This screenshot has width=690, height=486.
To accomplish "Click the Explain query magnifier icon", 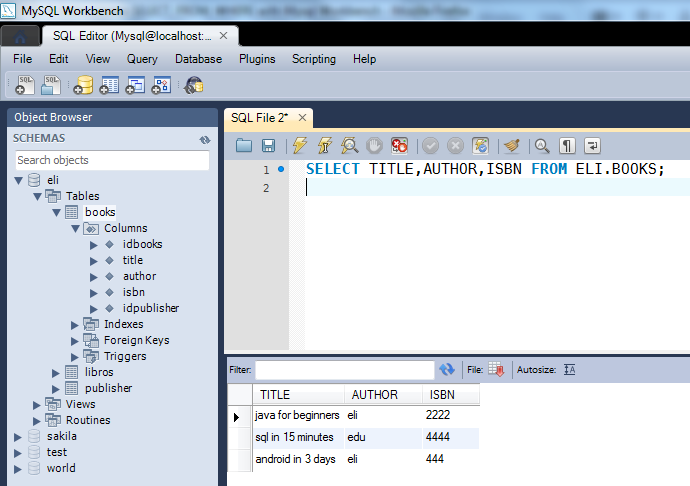I will (349, 145).
